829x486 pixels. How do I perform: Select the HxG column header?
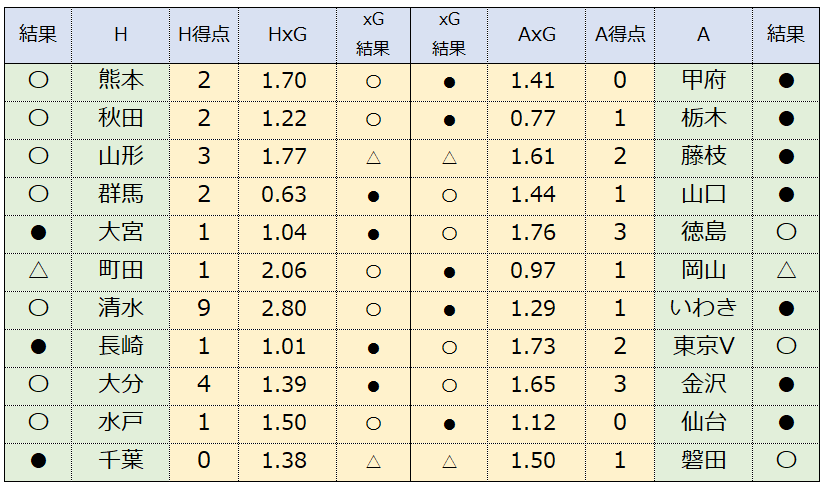pyautogui.click(x=287, y=35)
